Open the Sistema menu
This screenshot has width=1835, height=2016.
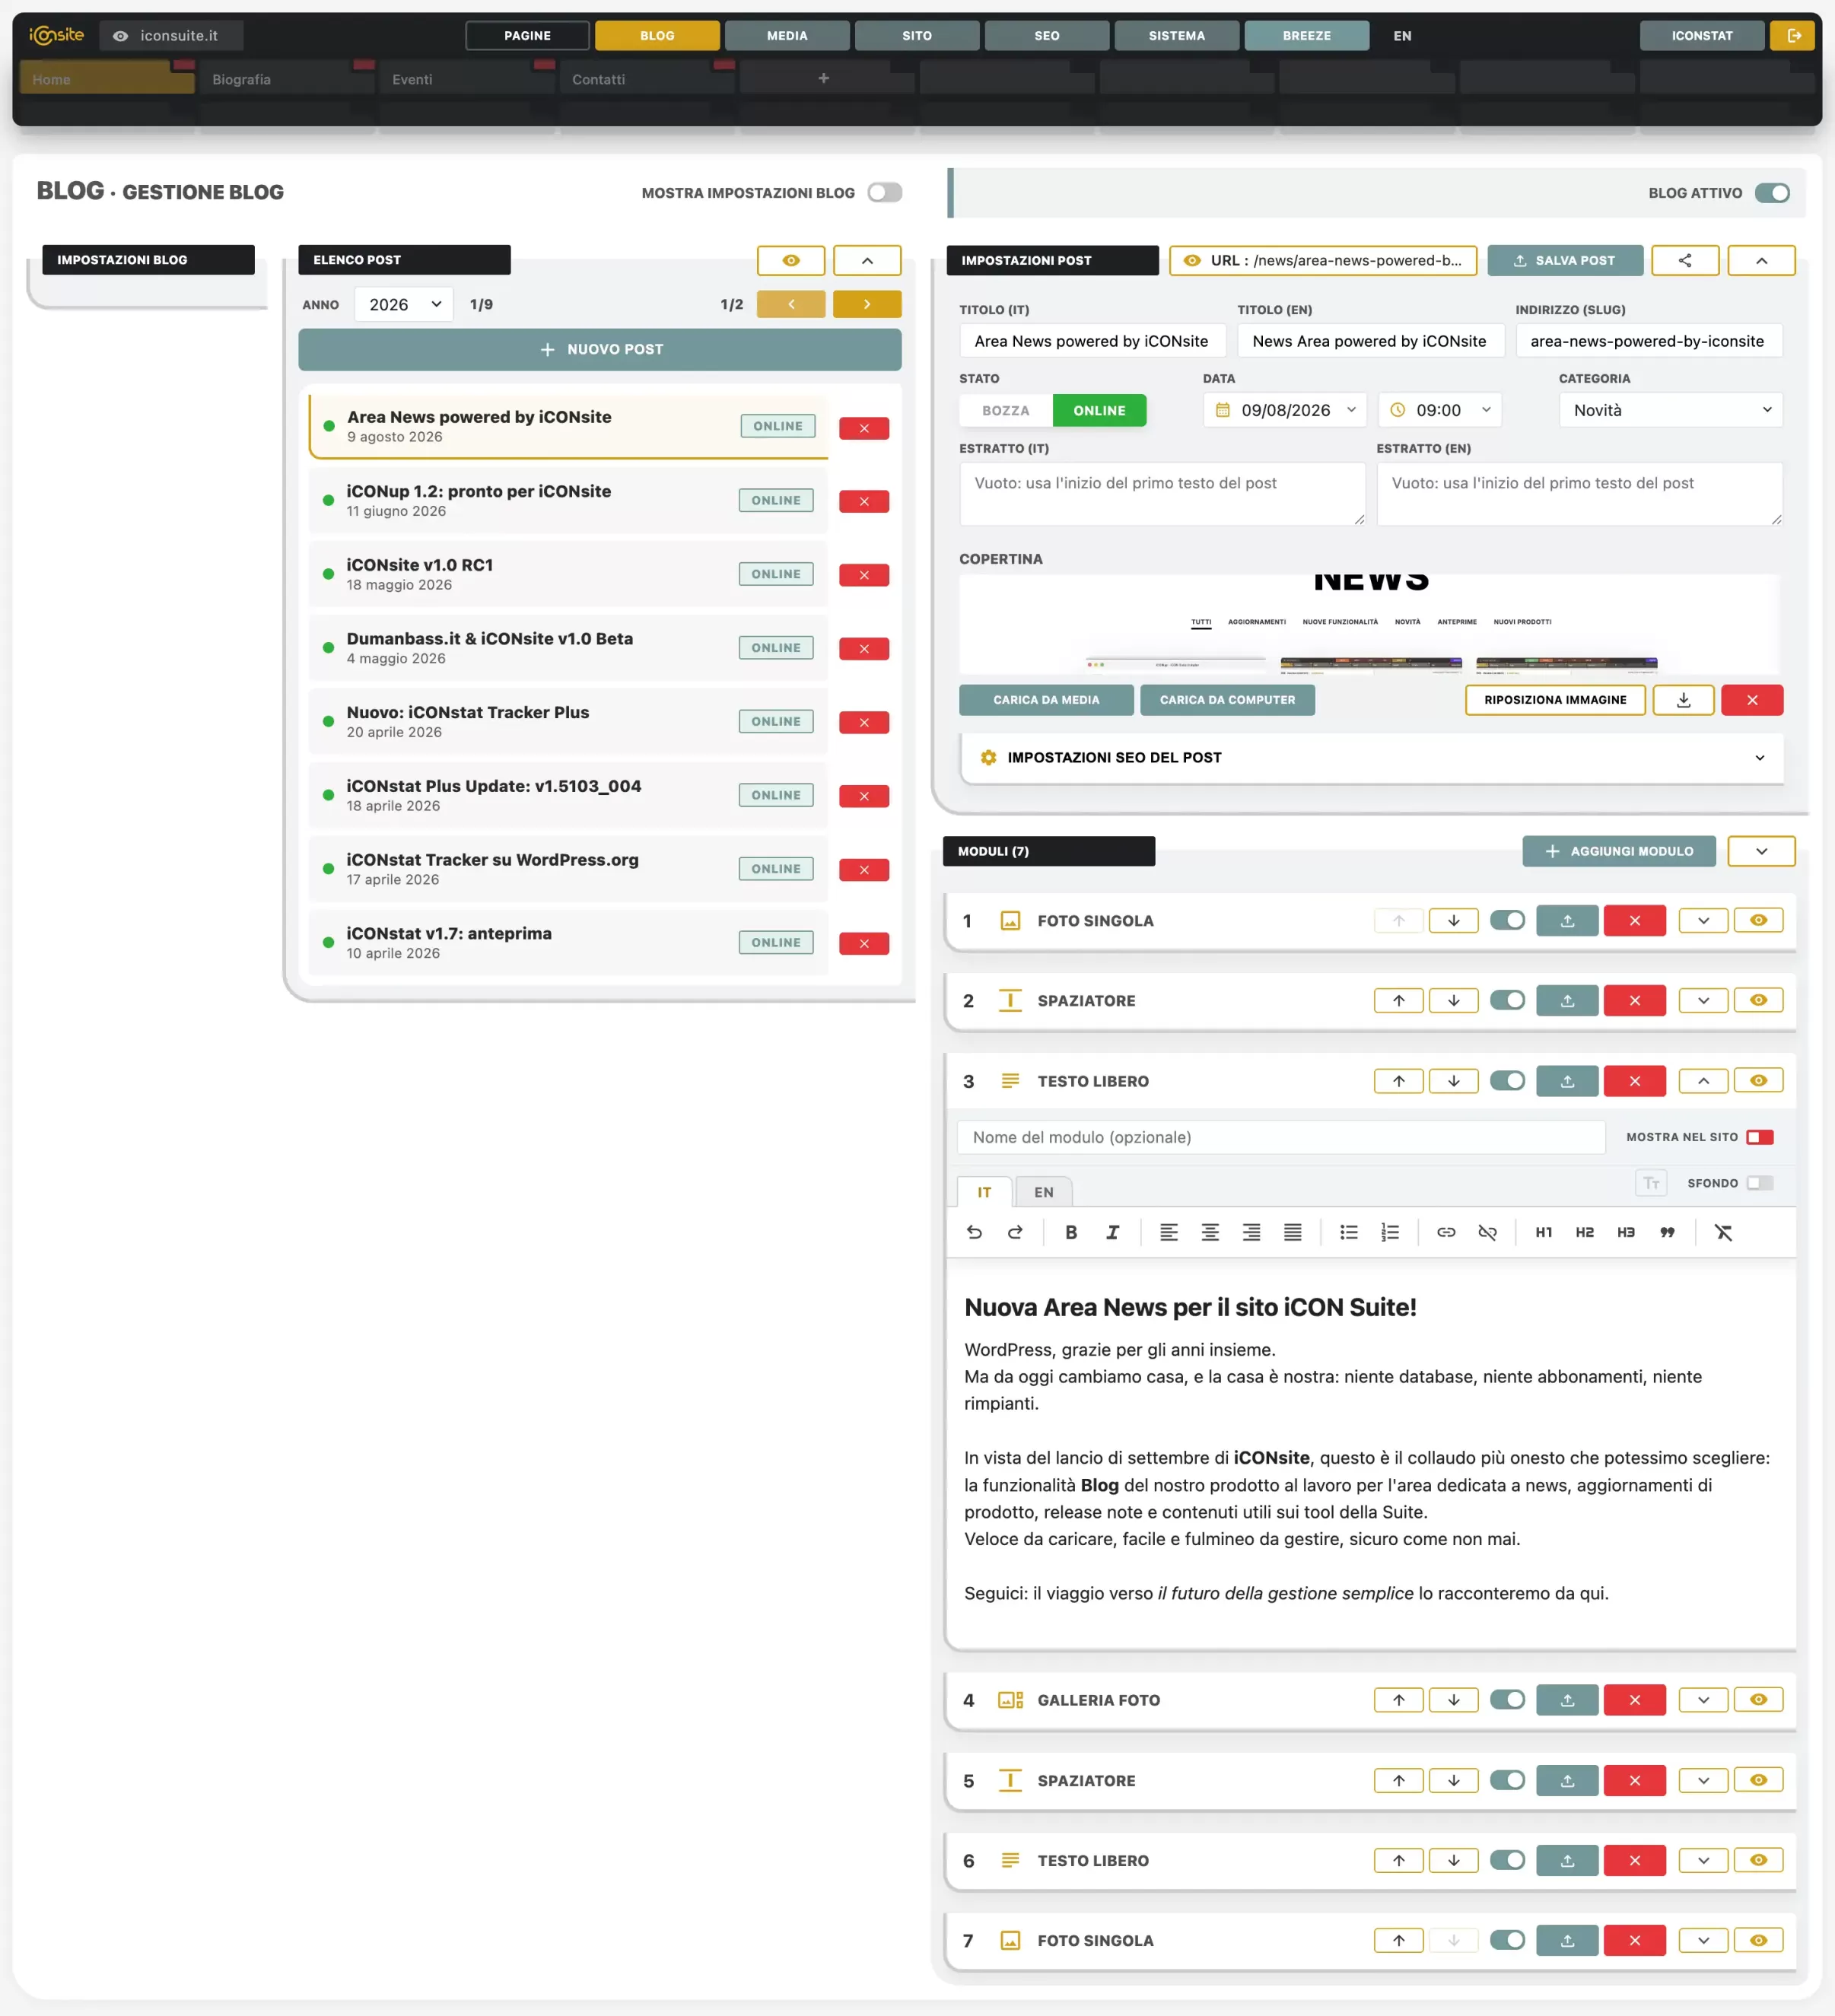[1177, 36]
